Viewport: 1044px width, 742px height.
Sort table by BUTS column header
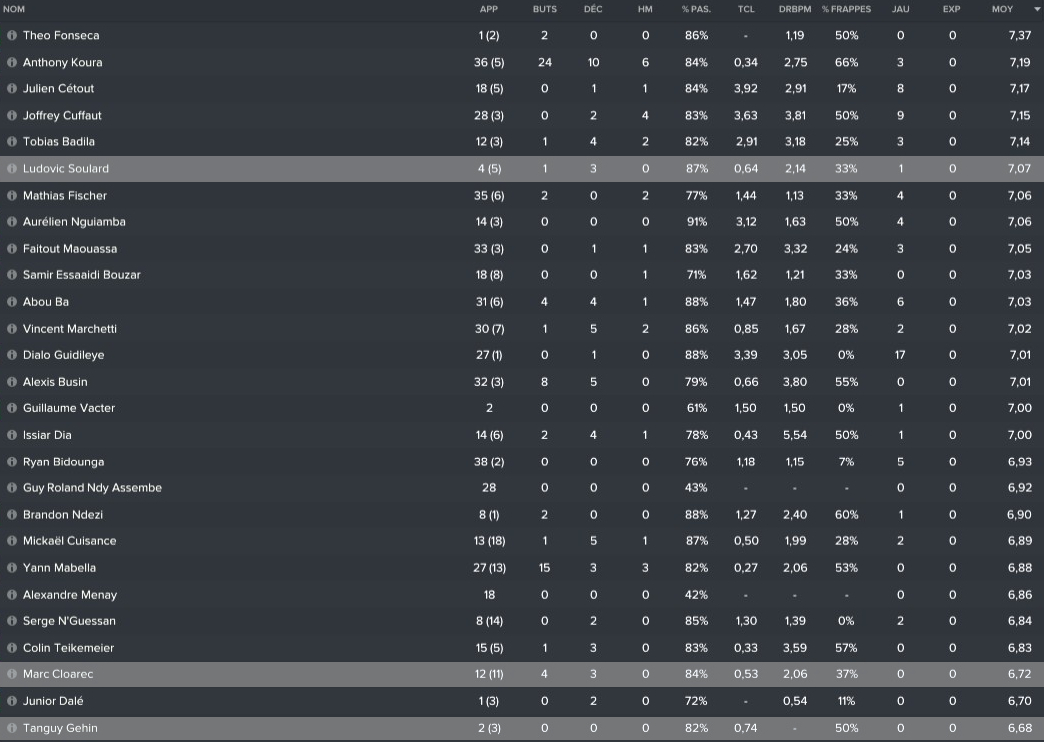point(544,9)
